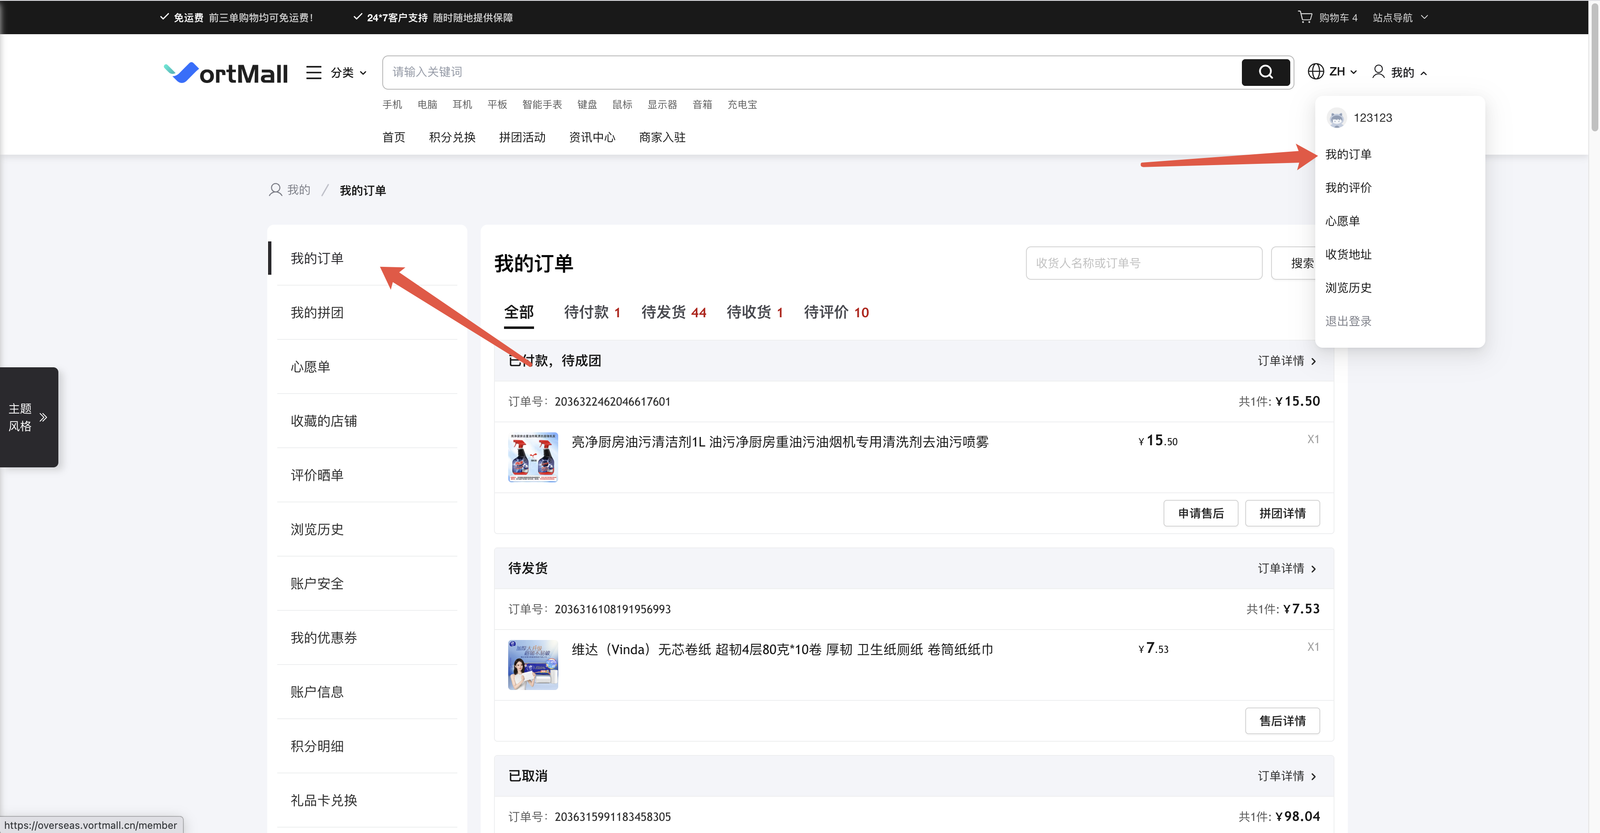Click the hamburger category menu icon
Viewport: 1600px width, 833px height.
314,73
